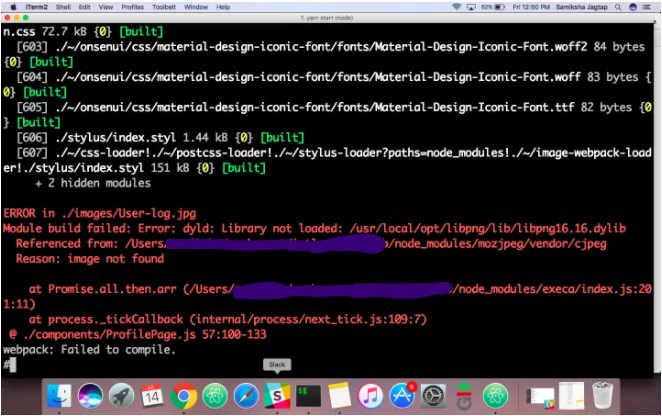
Task: Open Spotlight search magnifier
Action: [618, 7]
